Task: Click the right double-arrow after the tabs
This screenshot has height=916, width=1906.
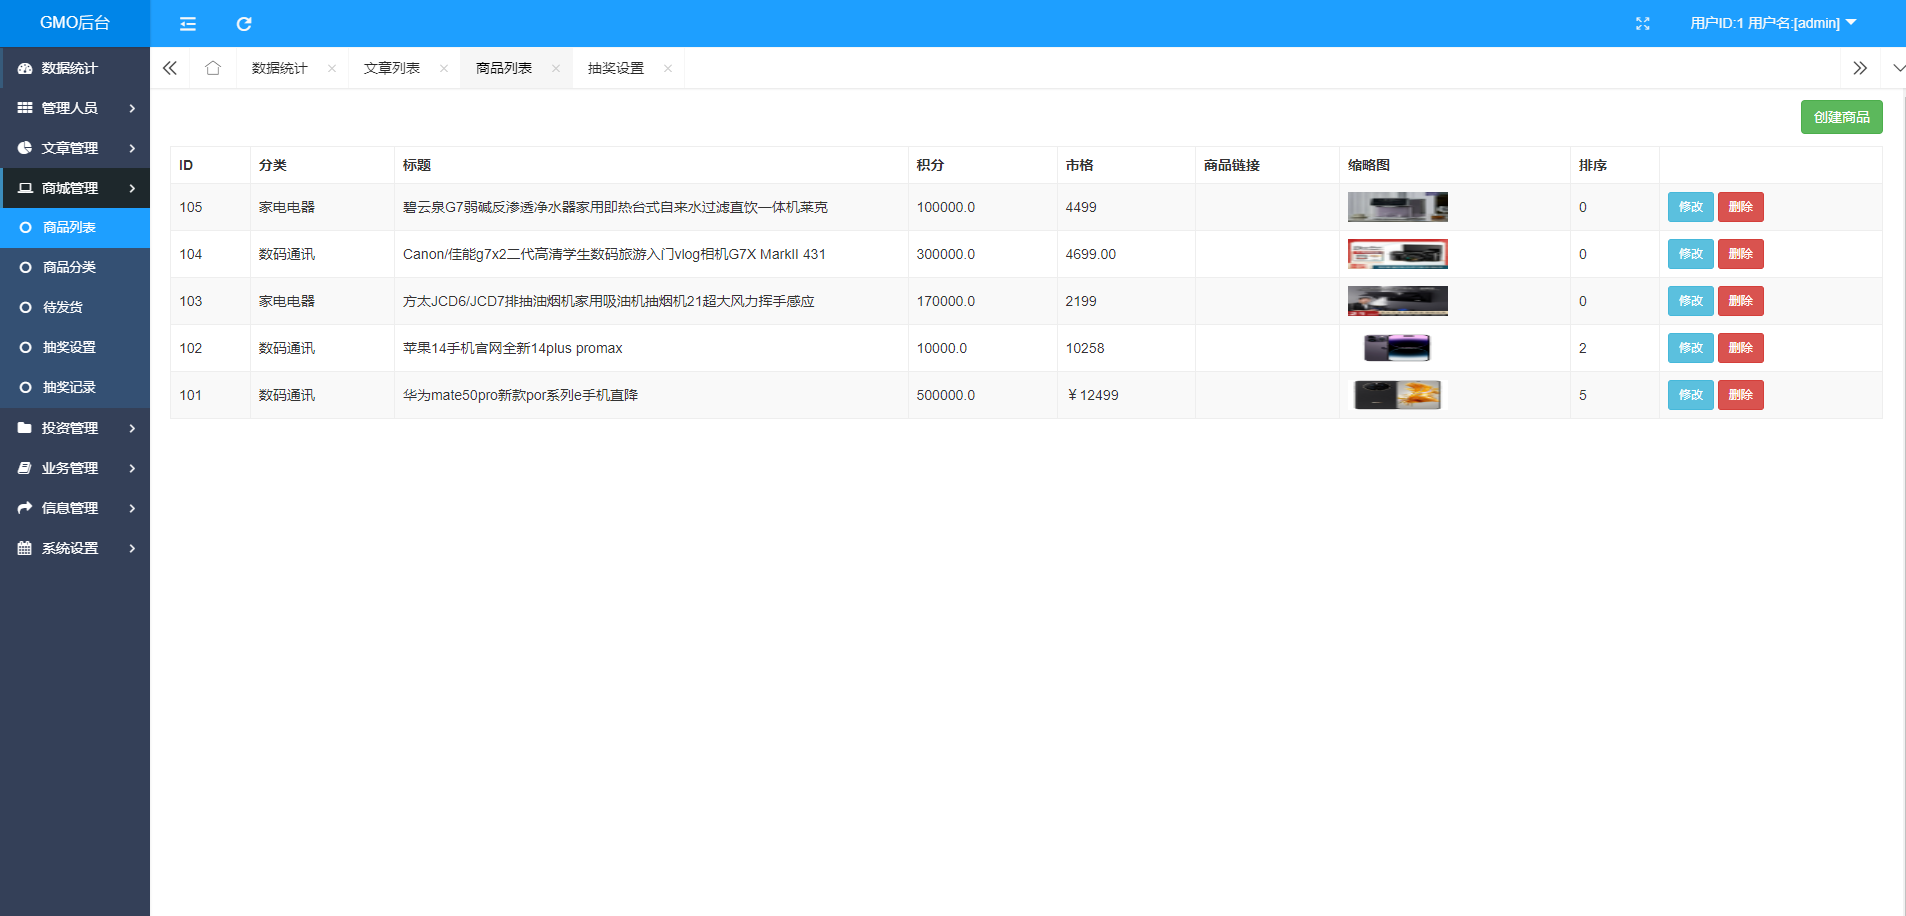Action: (1861, 67)
